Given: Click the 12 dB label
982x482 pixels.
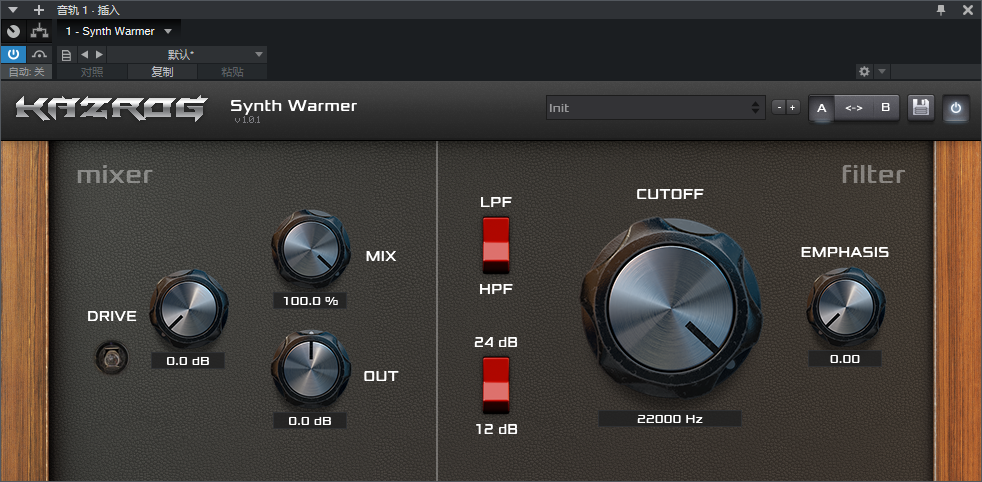Looking at the screenshot, I should click(x=496, y=429).
